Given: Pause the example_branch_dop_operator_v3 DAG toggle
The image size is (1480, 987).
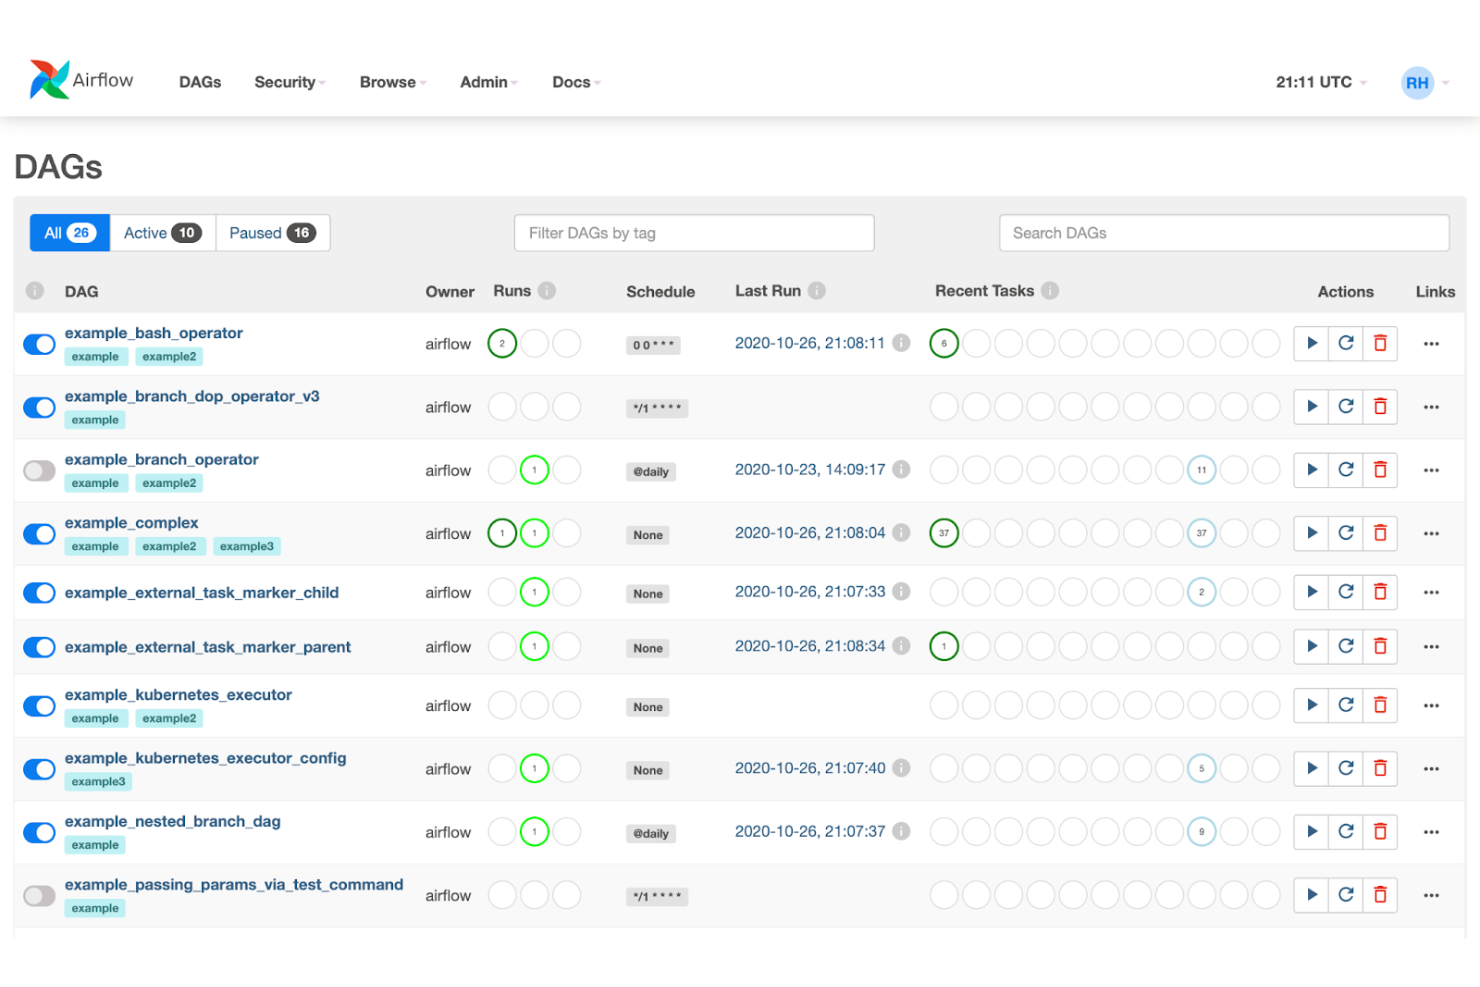Looking at the screenshot, I should coord(39,407).
